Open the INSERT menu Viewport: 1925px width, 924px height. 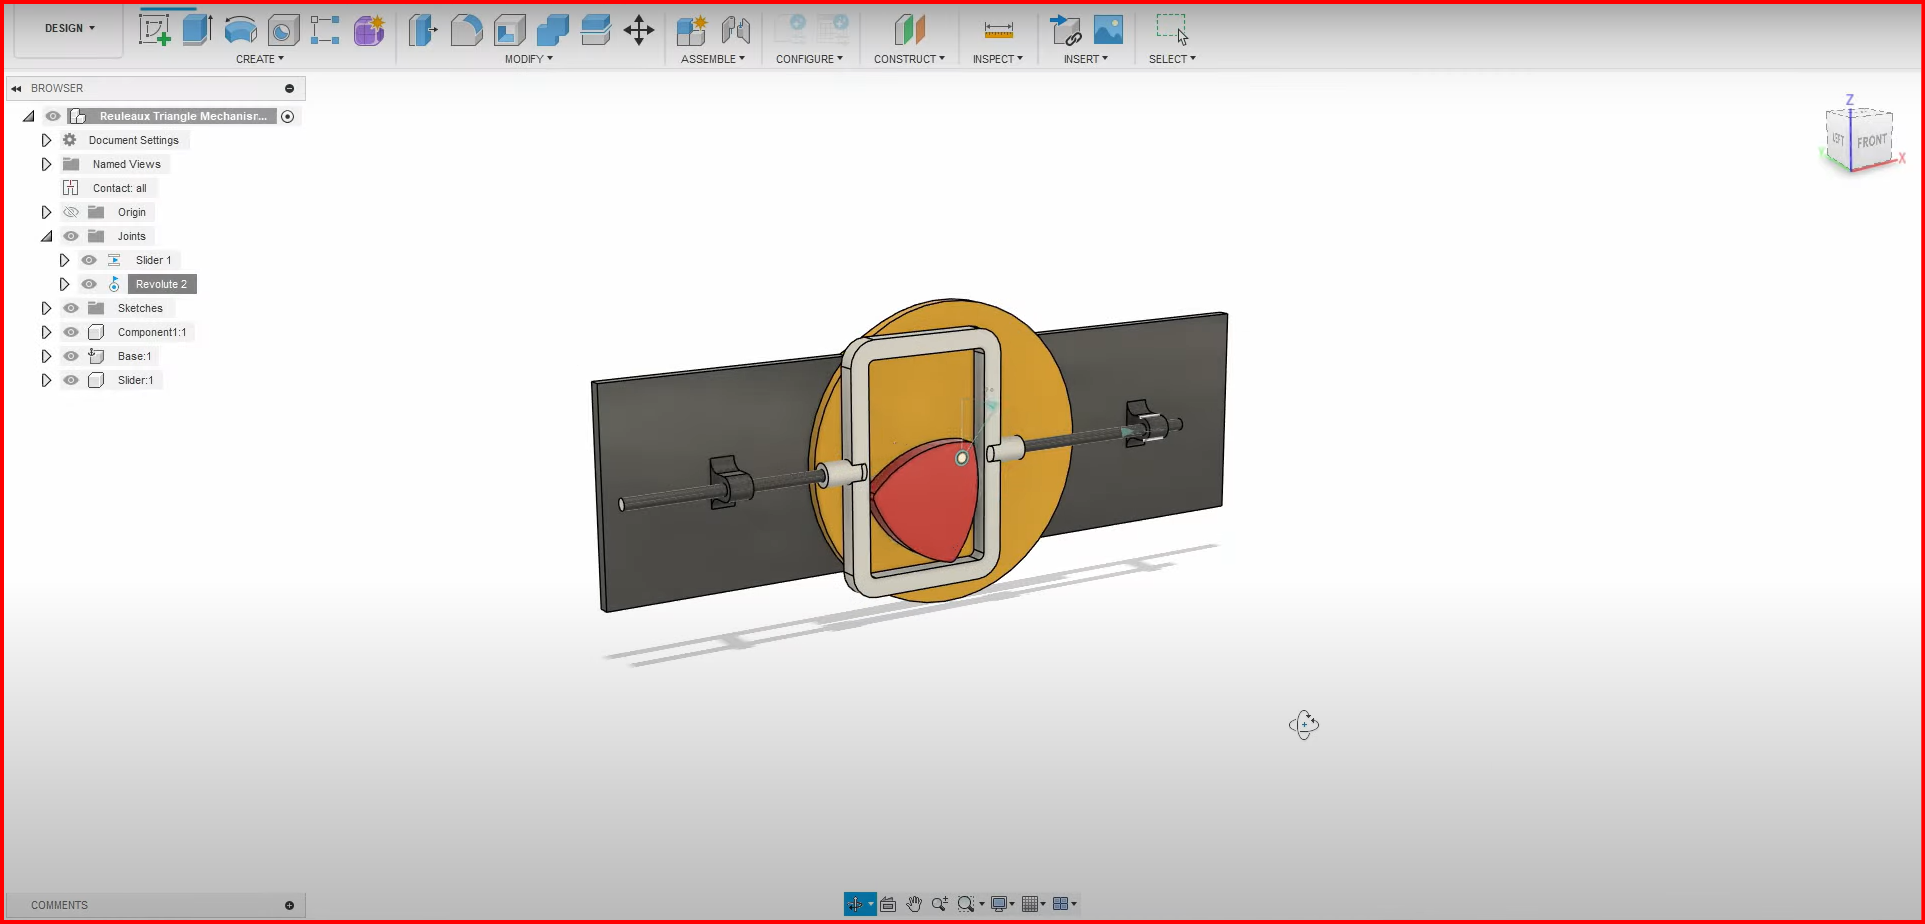[1086, 59]
